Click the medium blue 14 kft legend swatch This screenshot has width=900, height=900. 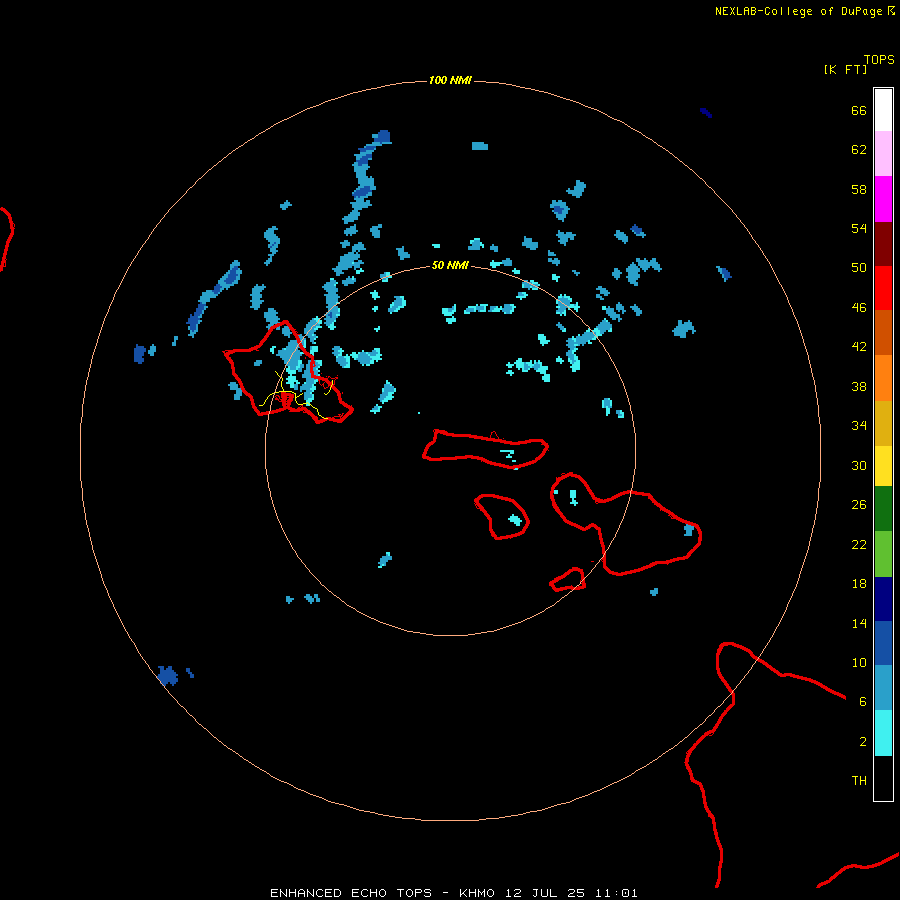[883, 643]
